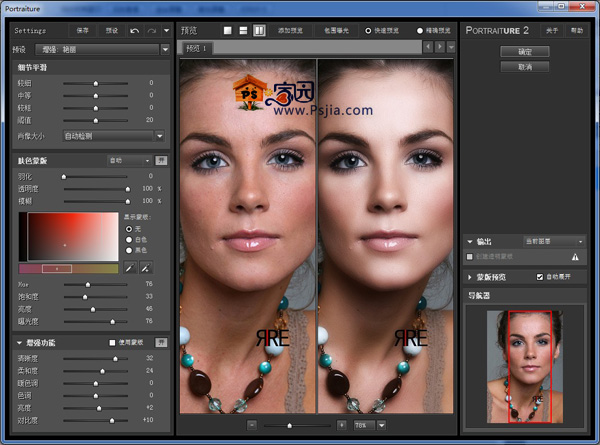Screen dimensions: 600x445
Task: Click the redo arrow in Settings
Action: pos(152,31)
